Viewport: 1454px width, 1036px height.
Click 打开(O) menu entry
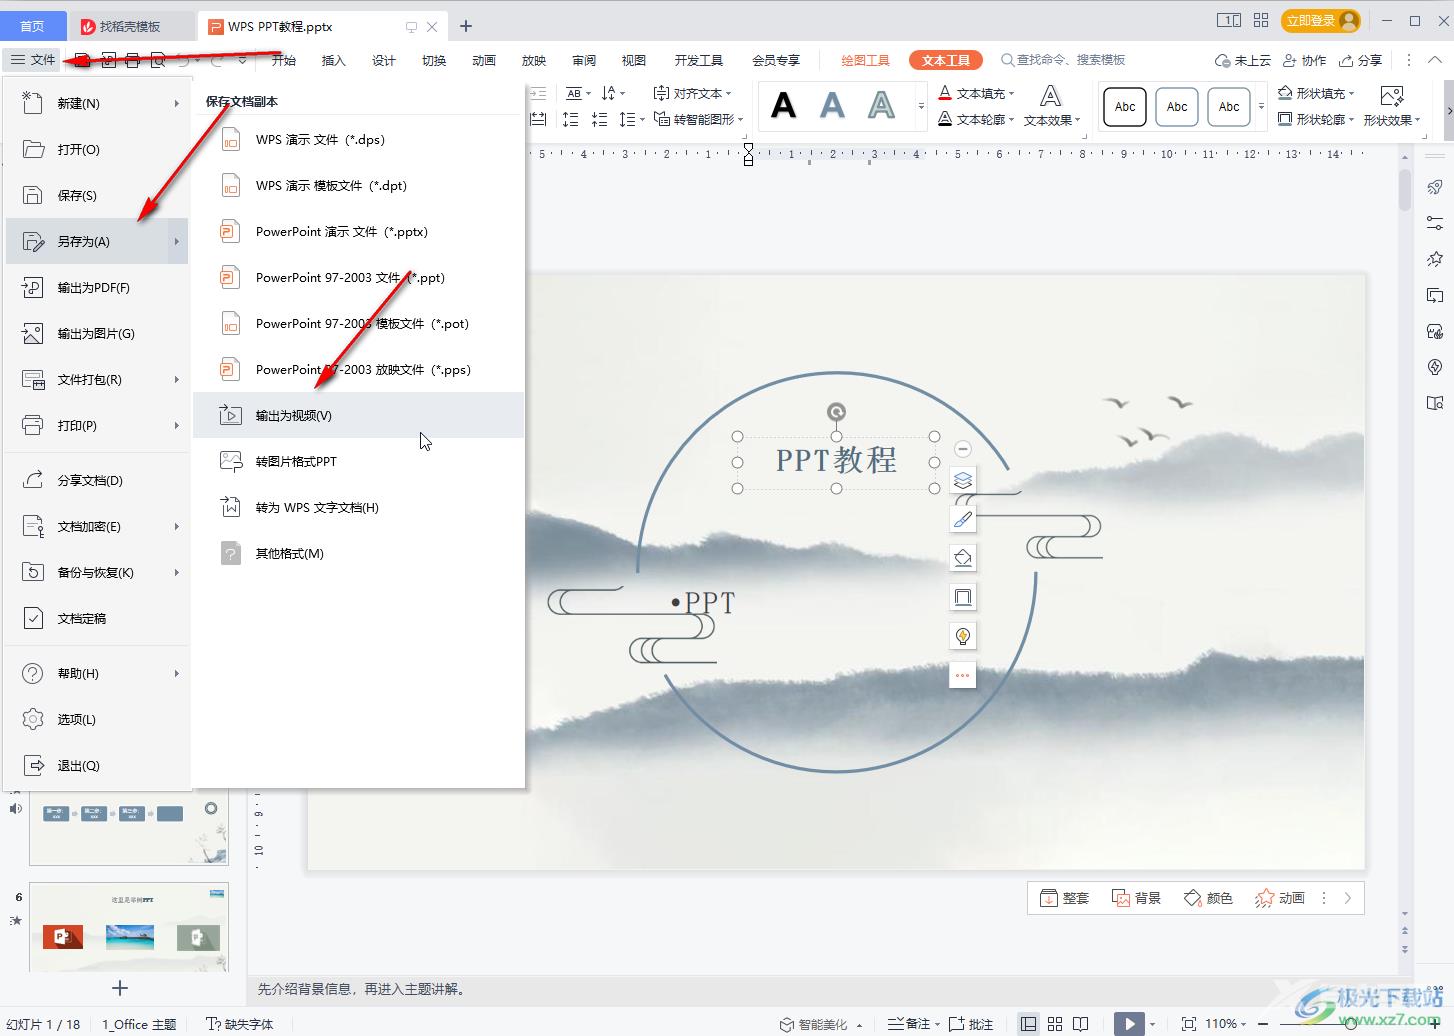97,150
